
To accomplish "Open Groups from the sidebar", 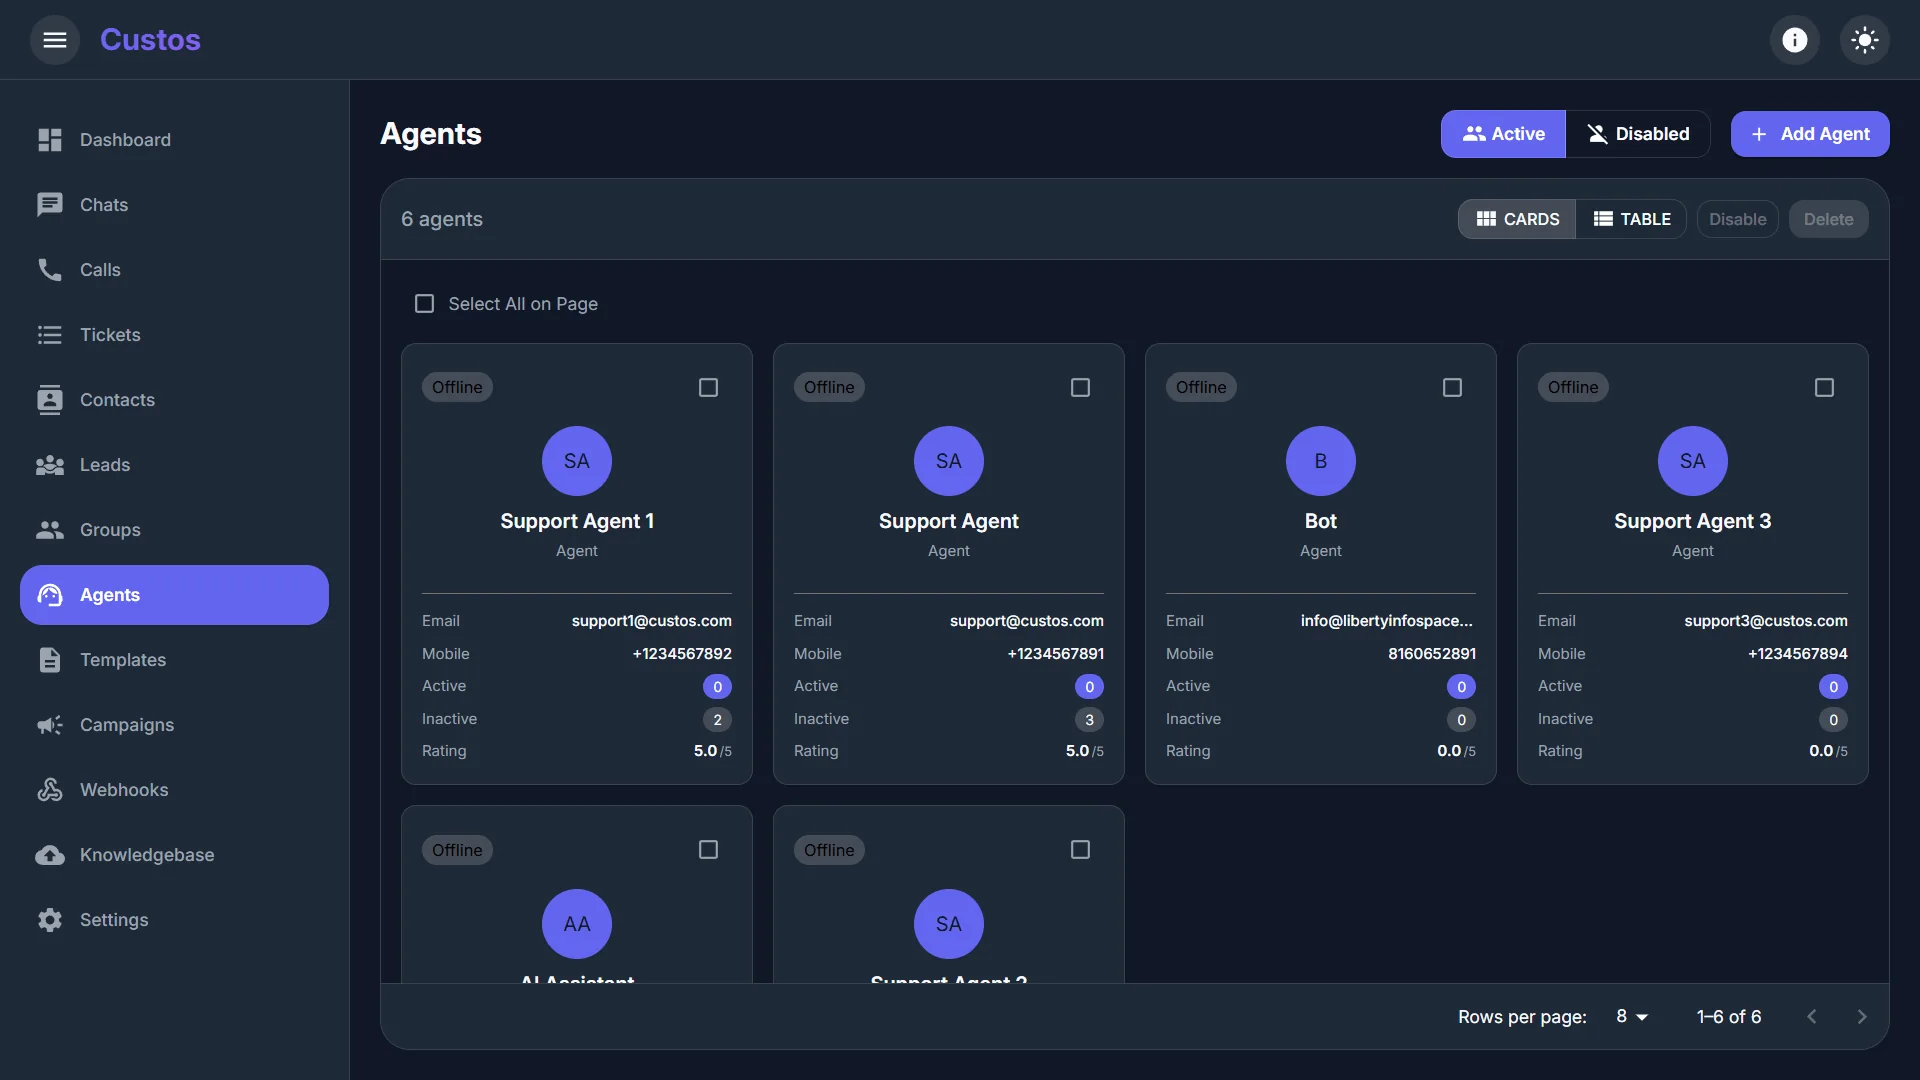I will (x=174, y=530).
